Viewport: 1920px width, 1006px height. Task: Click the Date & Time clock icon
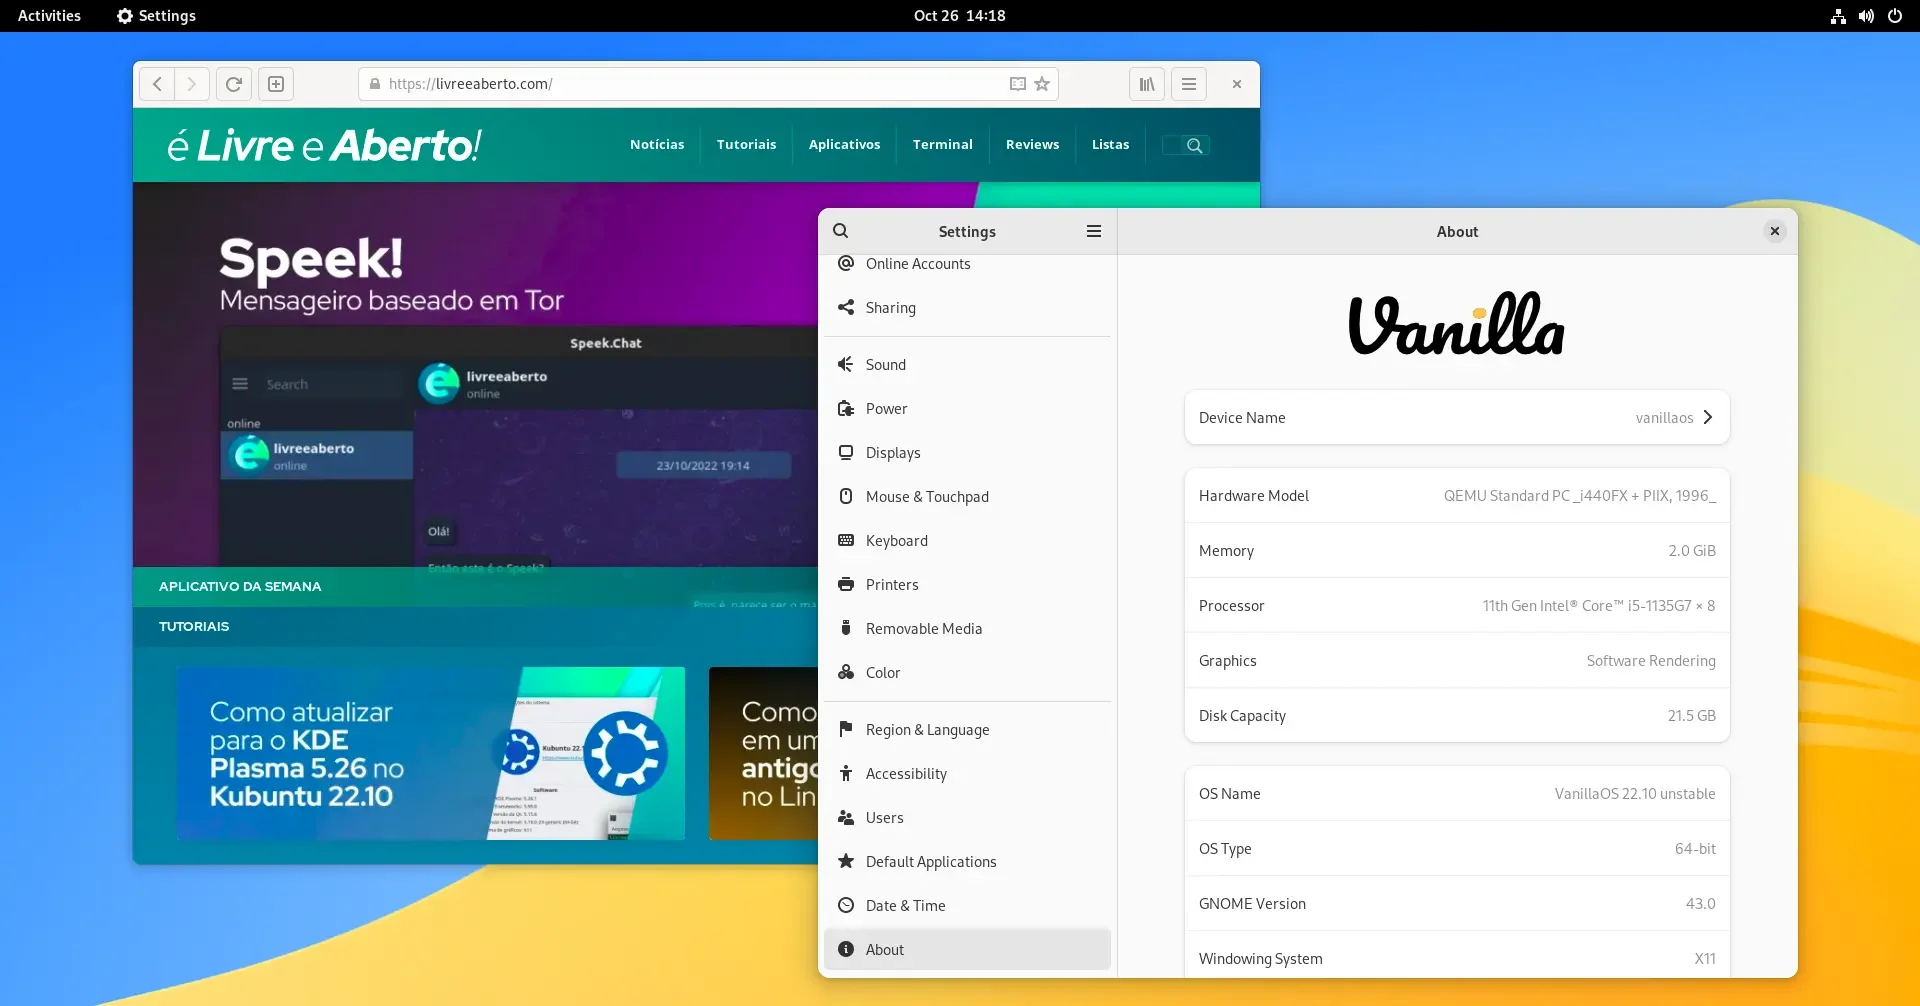(x=846, y=905)
